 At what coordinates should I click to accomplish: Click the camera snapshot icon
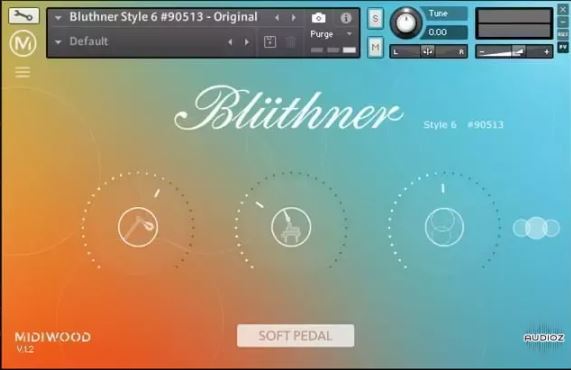(x=319, y=18)
